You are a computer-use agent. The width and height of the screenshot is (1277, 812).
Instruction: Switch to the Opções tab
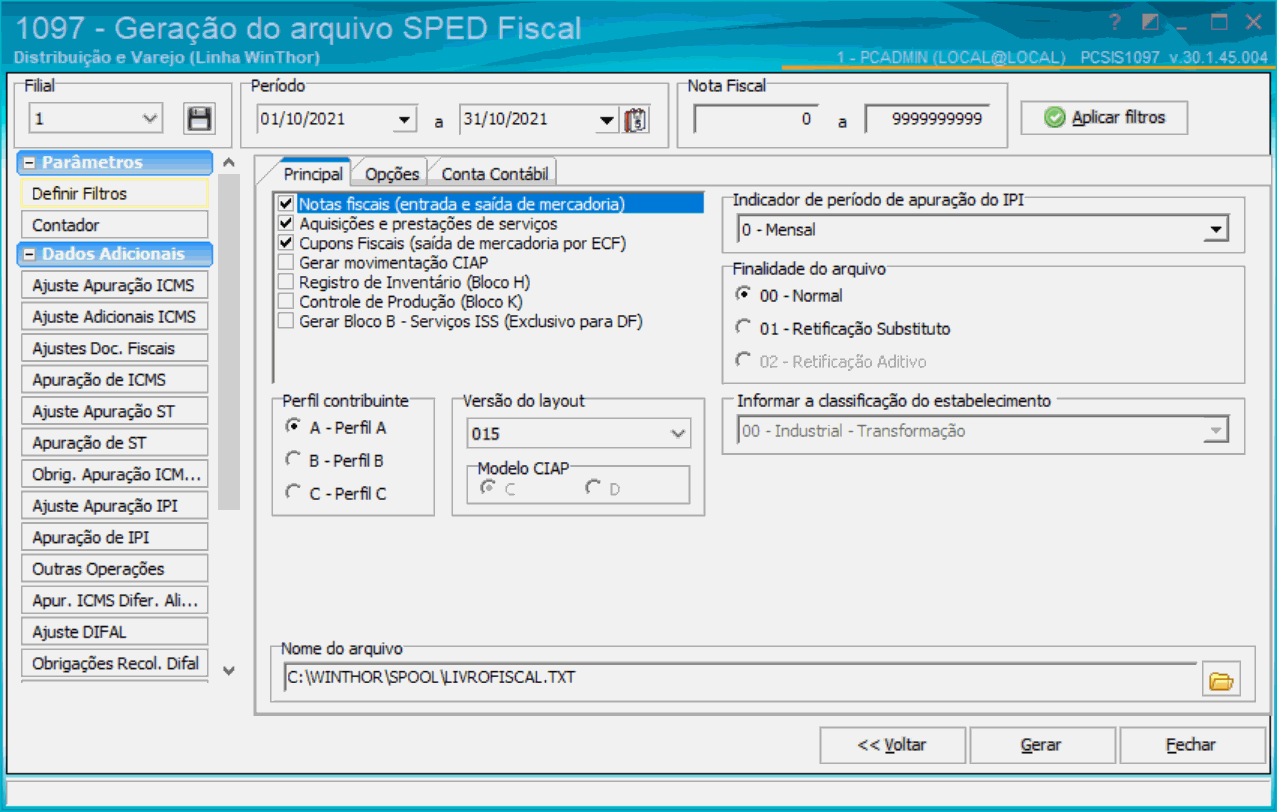(392, 174)
